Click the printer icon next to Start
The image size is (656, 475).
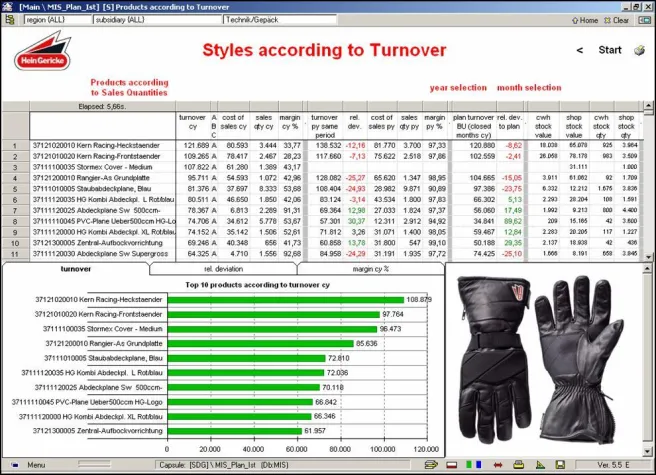639,50
